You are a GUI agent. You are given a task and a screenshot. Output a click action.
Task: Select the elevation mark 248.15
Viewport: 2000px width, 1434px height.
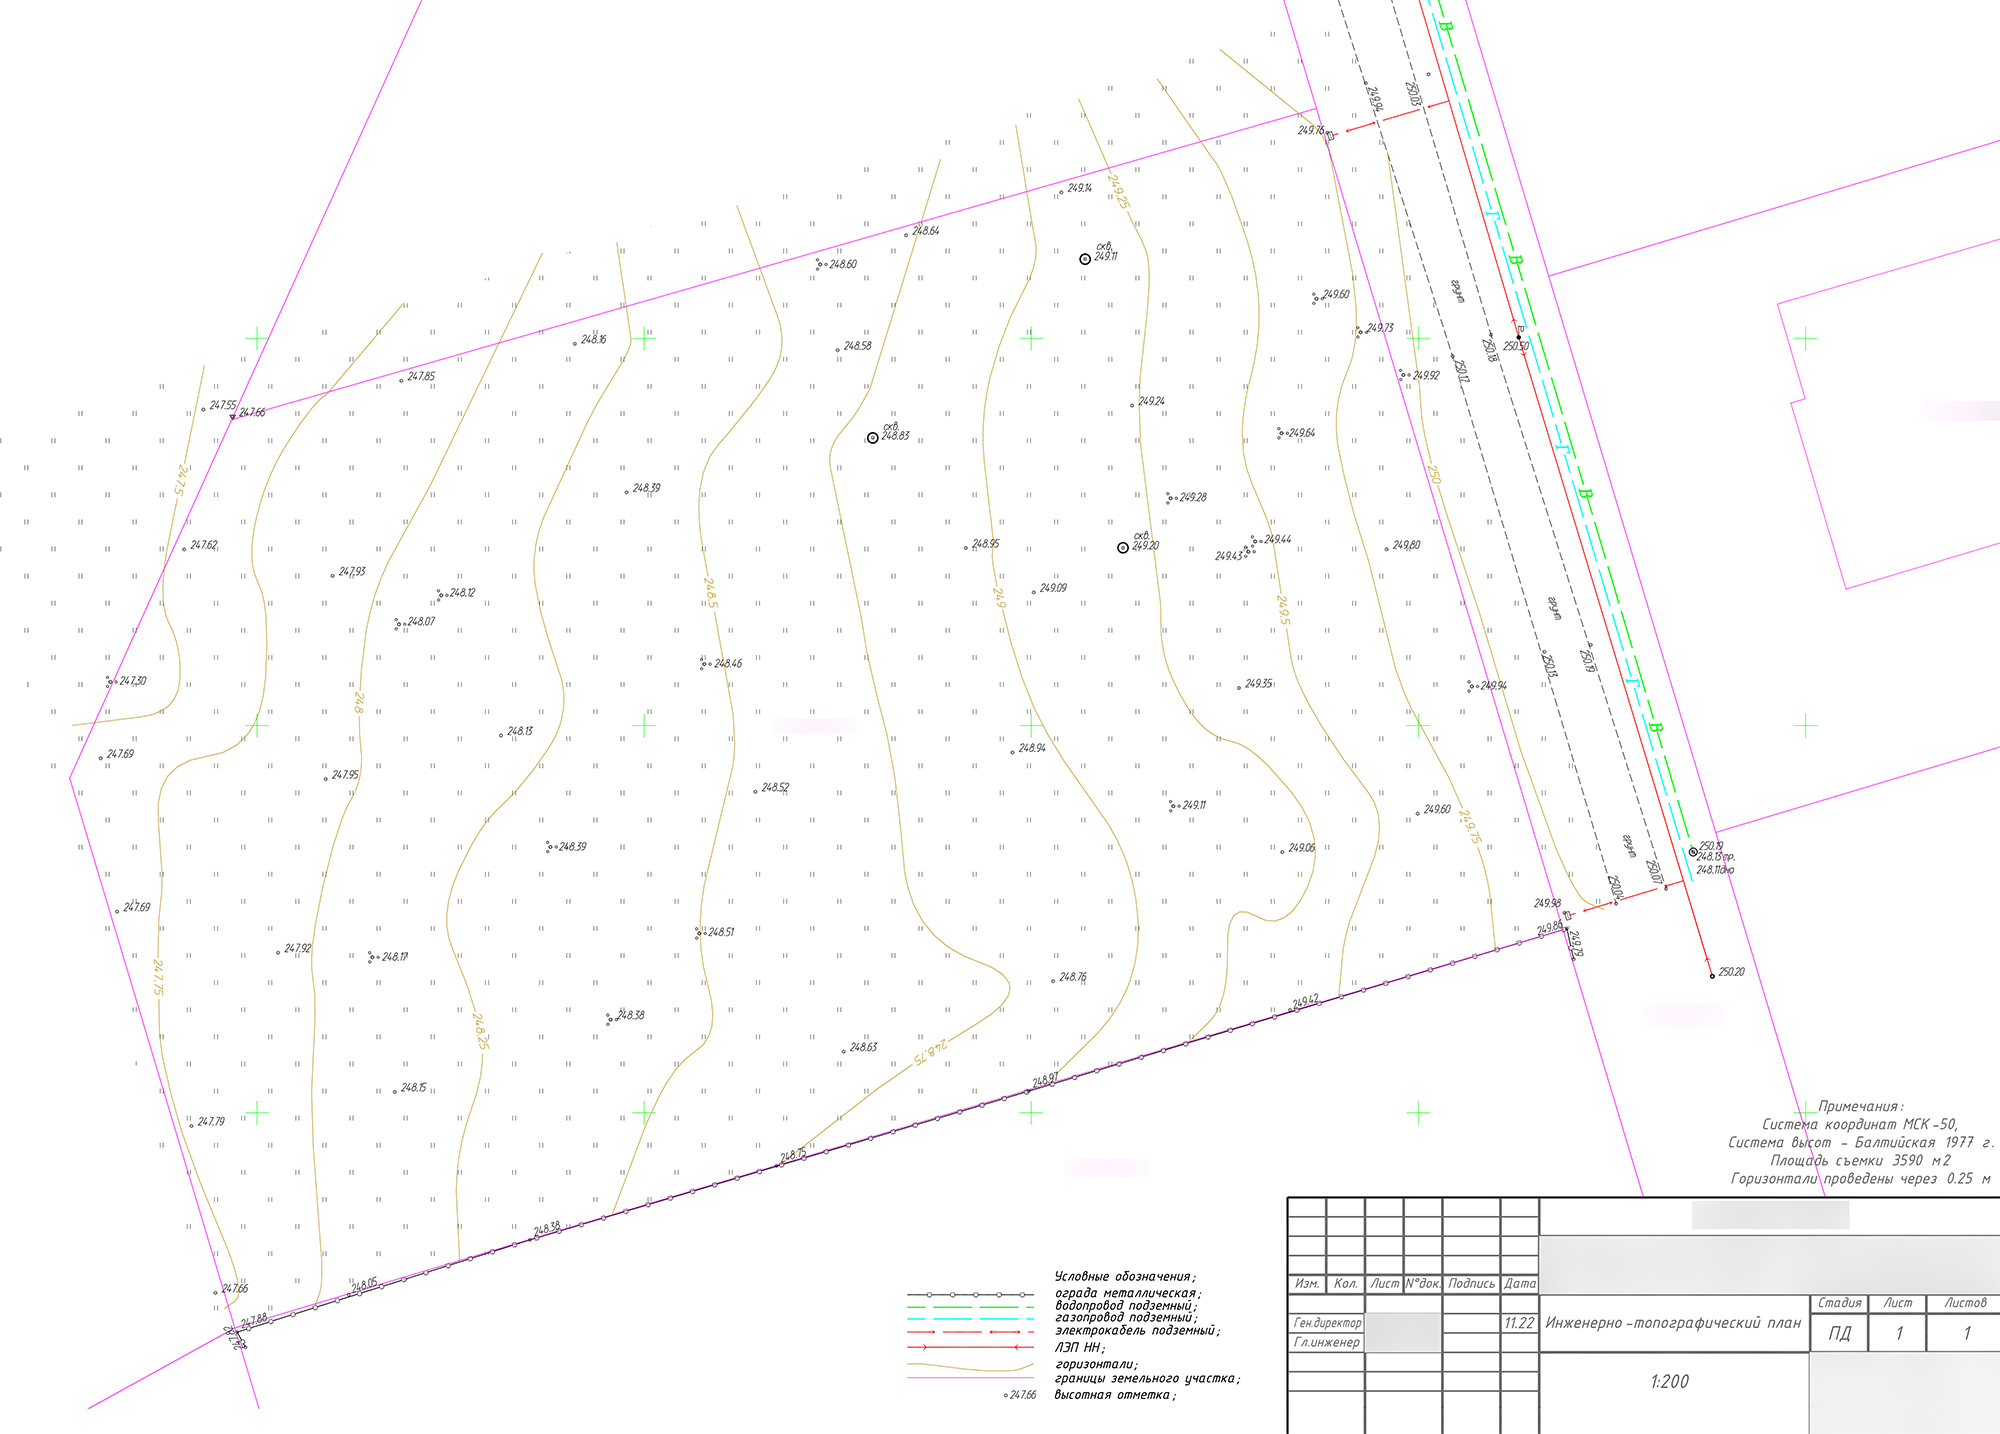point(413,1088)
